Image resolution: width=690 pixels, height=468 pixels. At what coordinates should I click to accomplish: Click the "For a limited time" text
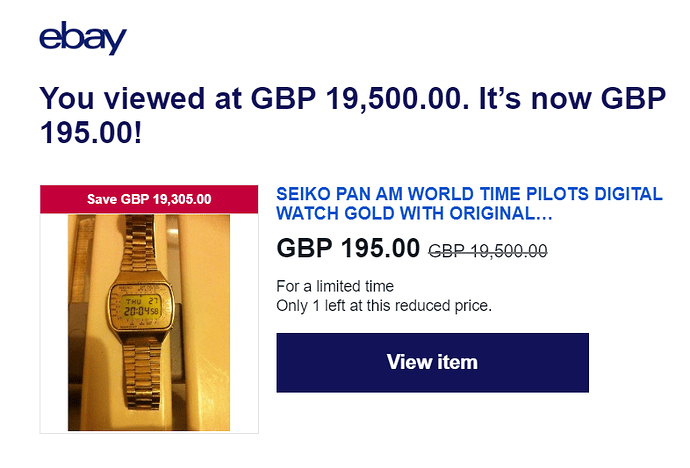coord(335,286)
